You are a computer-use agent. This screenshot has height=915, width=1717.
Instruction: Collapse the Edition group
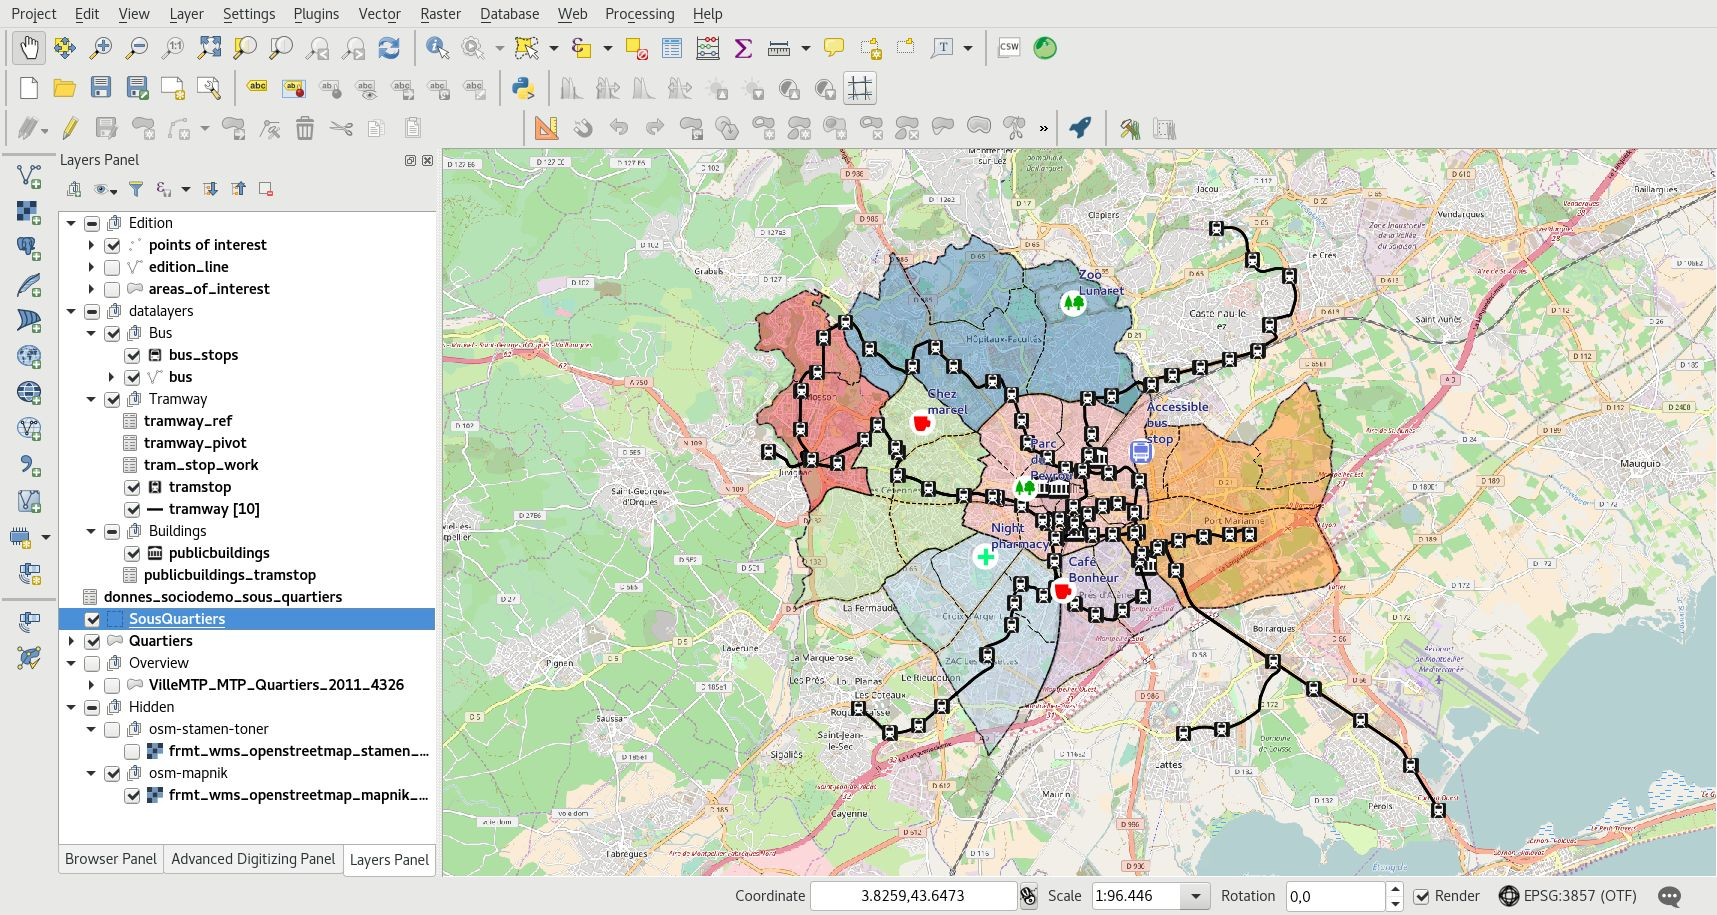tap(71, 223)
